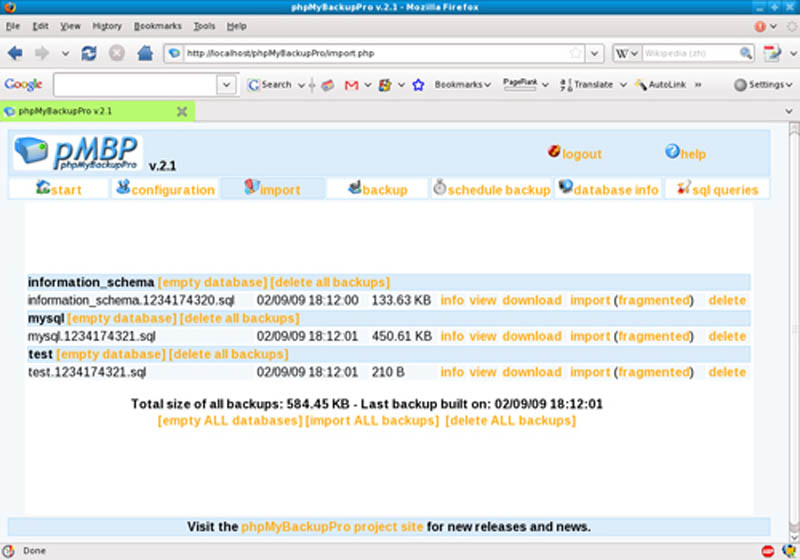Click the red stop icon in the status bar
The width and height of the screenshot is (800, 560).
[767, 551]
